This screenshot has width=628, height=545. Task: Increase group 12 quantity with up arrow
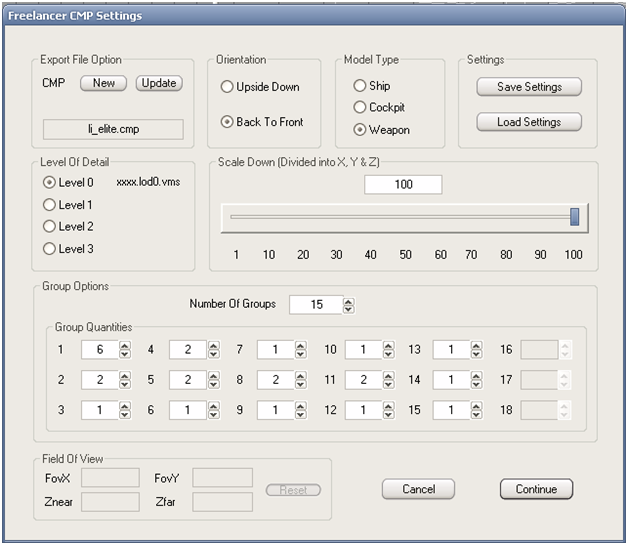click(x=388, y=406)
